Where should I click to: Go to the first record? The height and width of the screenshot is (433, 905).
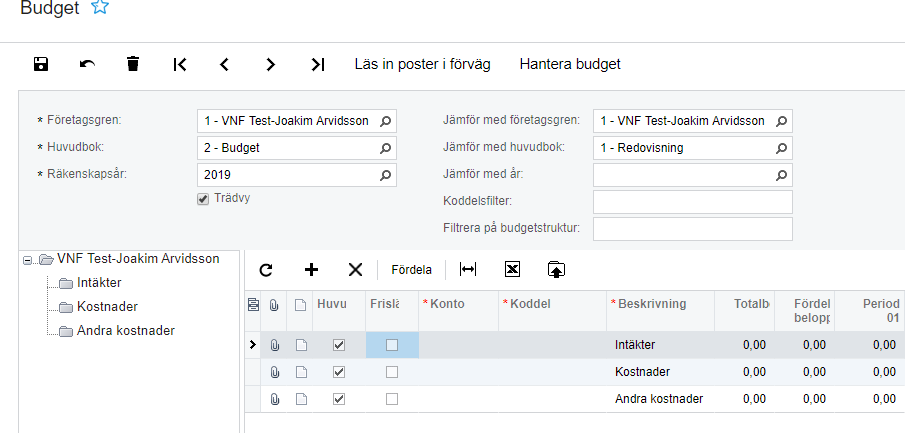tap(180, 64)
